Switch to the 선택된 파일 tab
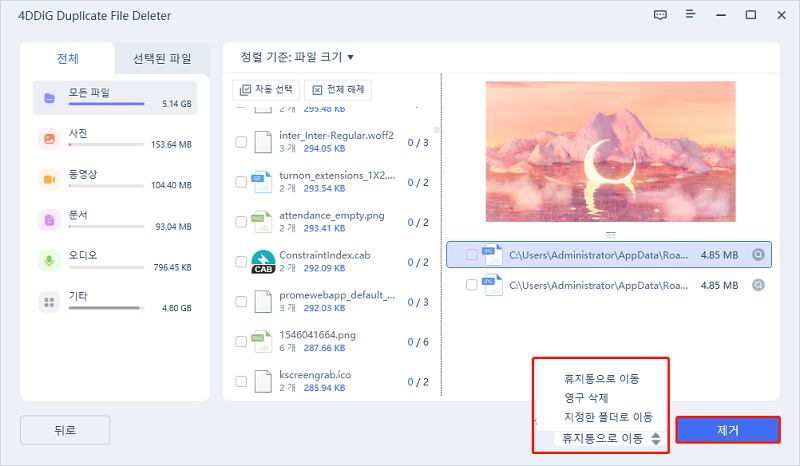The height and width of the screenshot is (466, 800). [x=162, y=59]
